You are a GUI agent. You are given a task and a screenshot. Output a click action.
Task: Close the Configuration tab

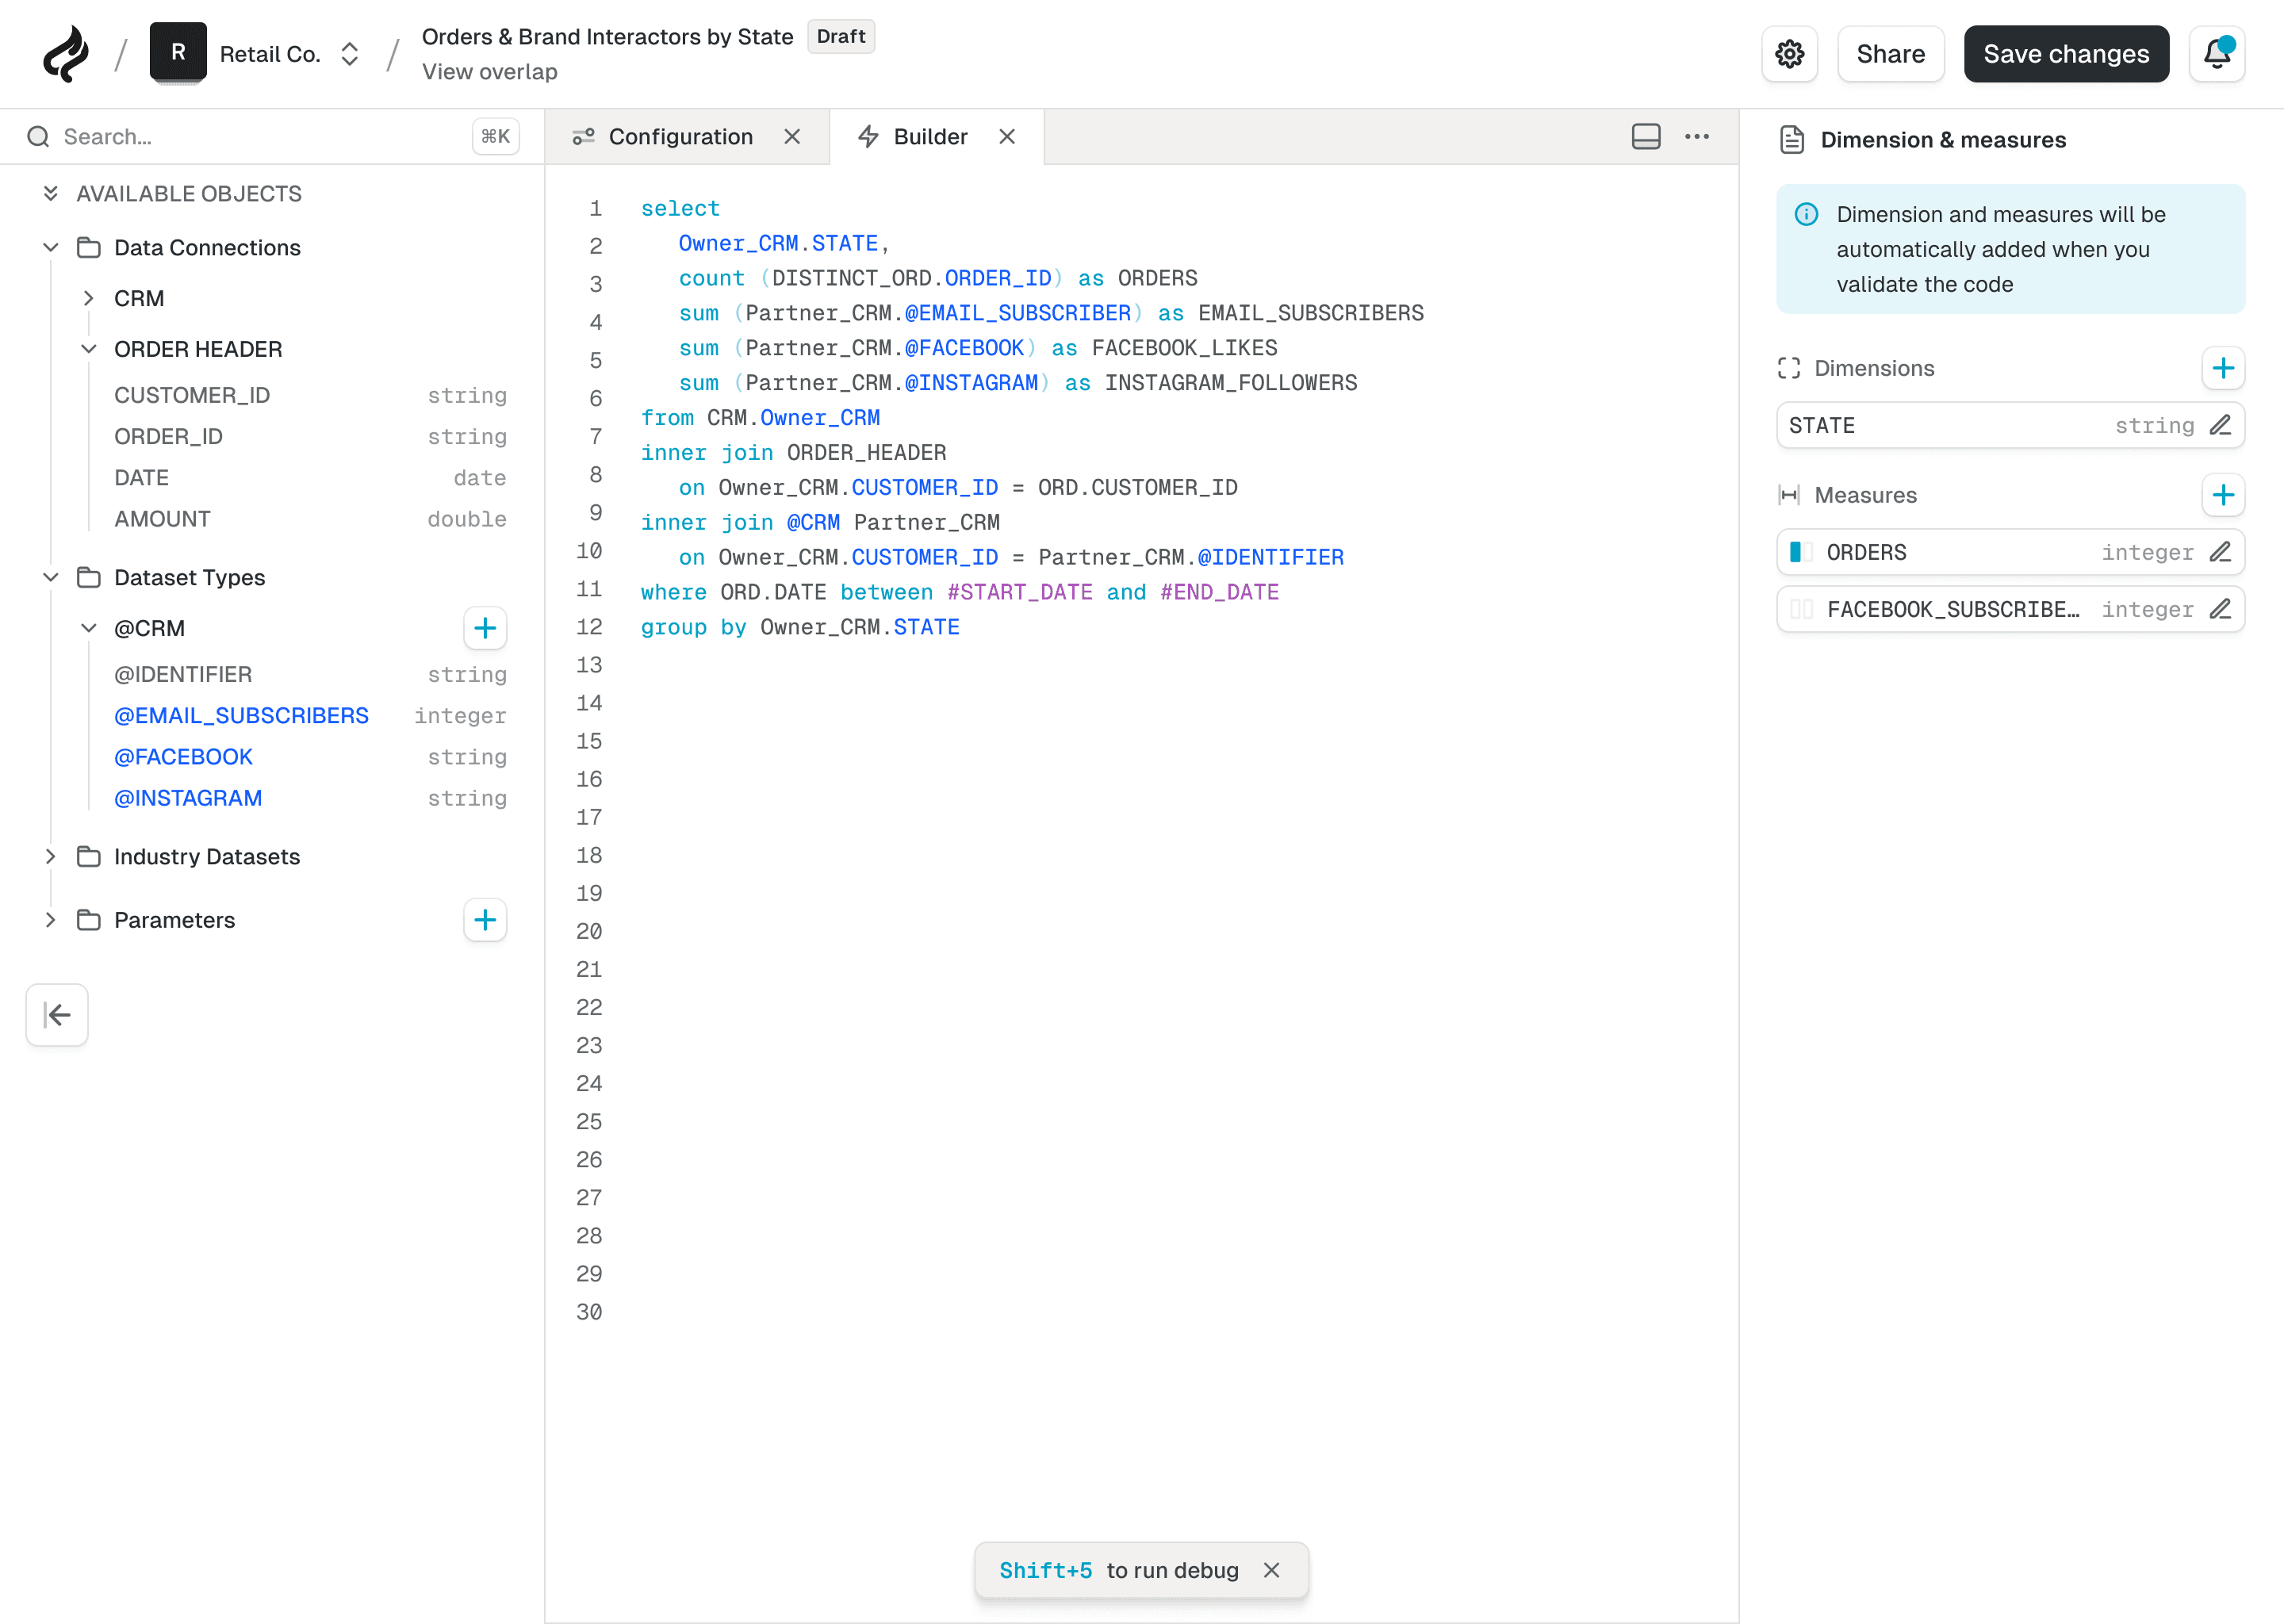pos(792,137)
